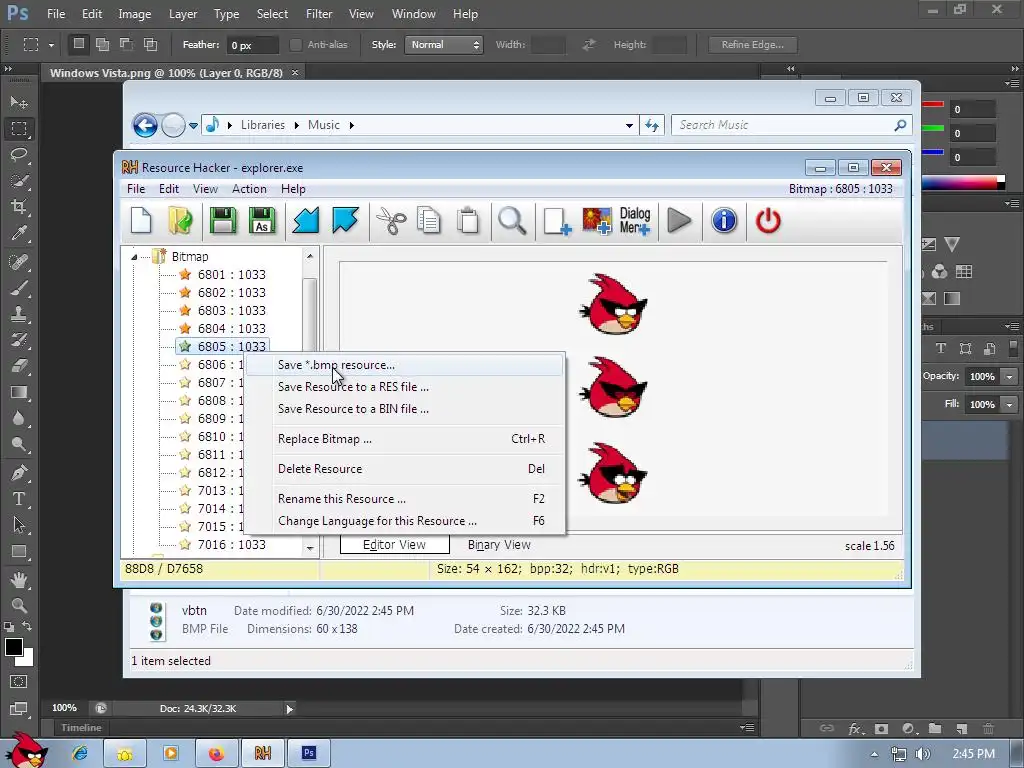1024x768 pixels.
Task: Click the Refine Edge button
Action: click(752, 44)
